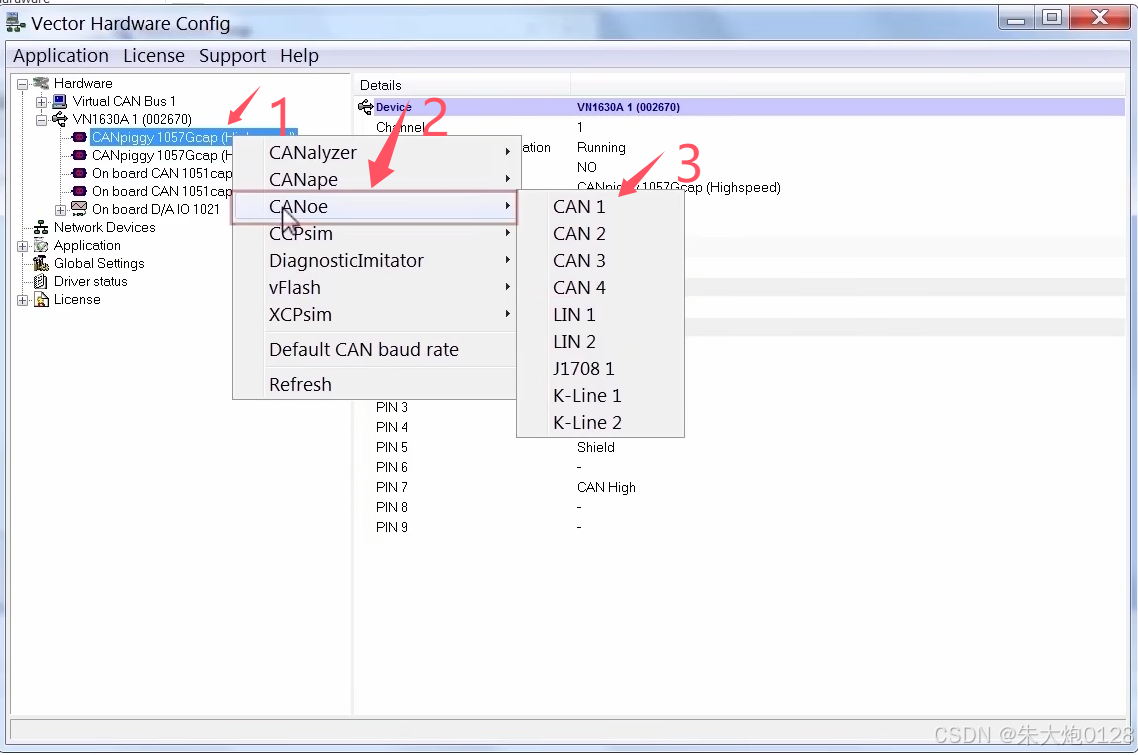Click the PIN 7 row label
This screenshot has height=755, width=1138.
coord(392,487)
